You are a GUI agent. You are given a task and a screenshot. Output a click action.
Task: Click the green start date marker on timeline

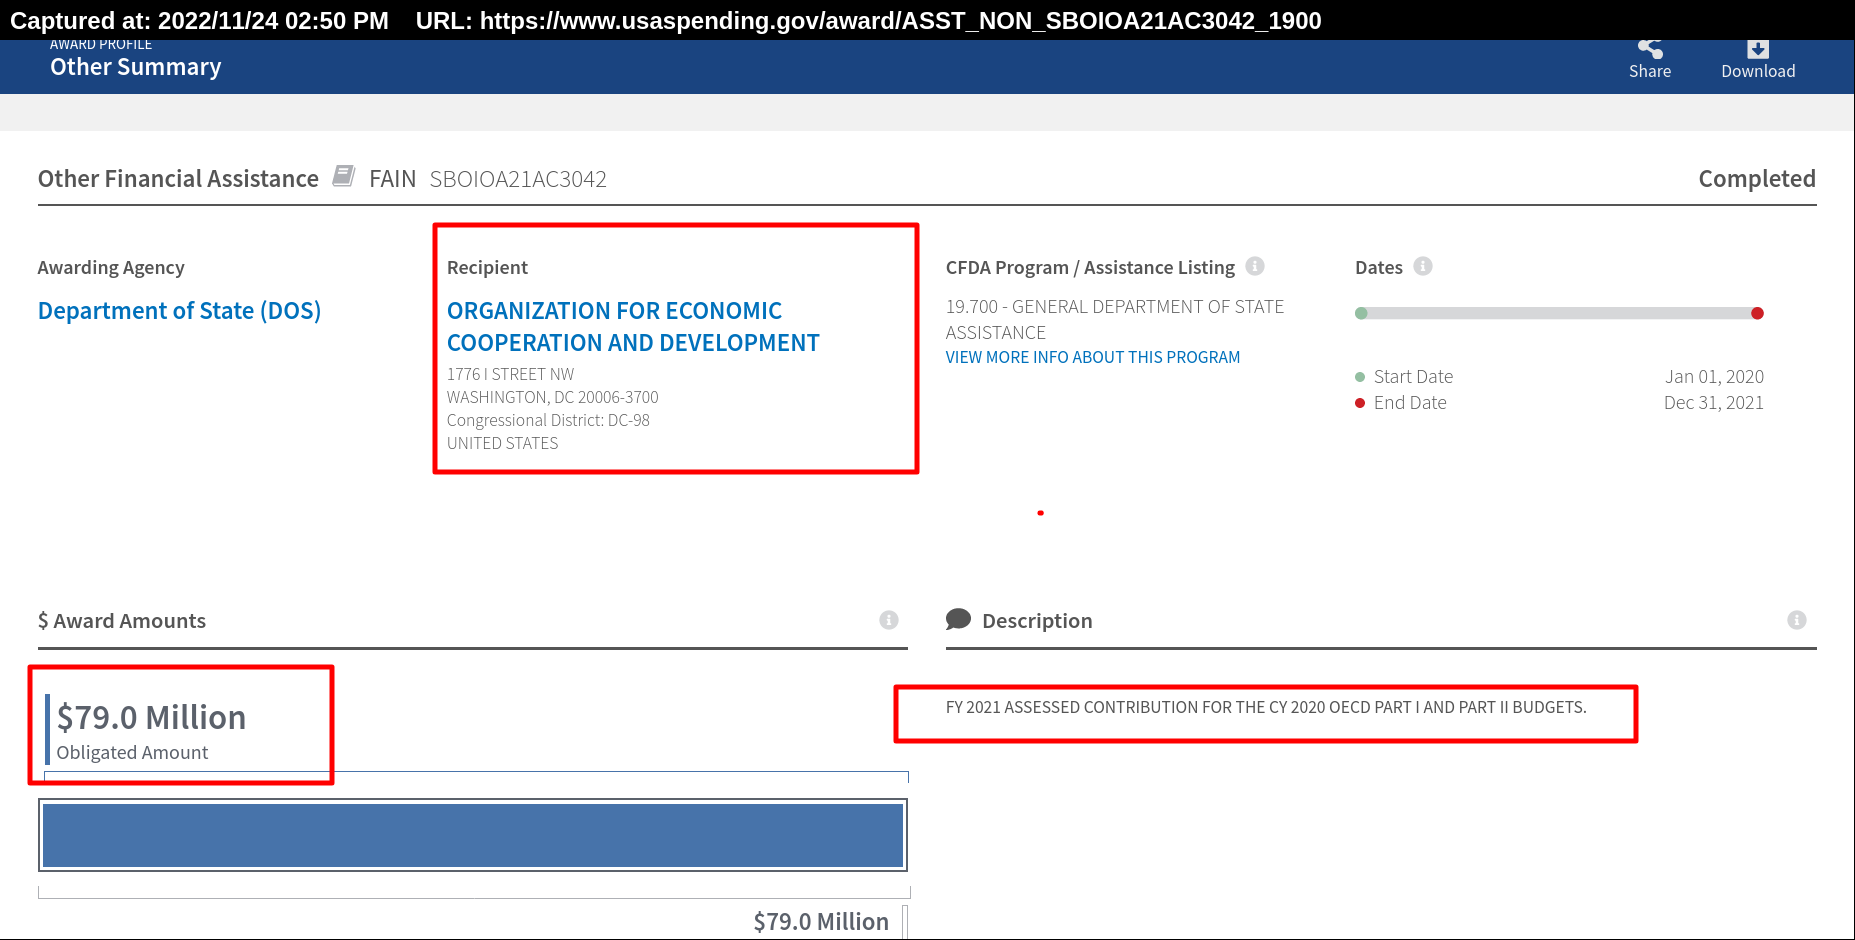1361,313
